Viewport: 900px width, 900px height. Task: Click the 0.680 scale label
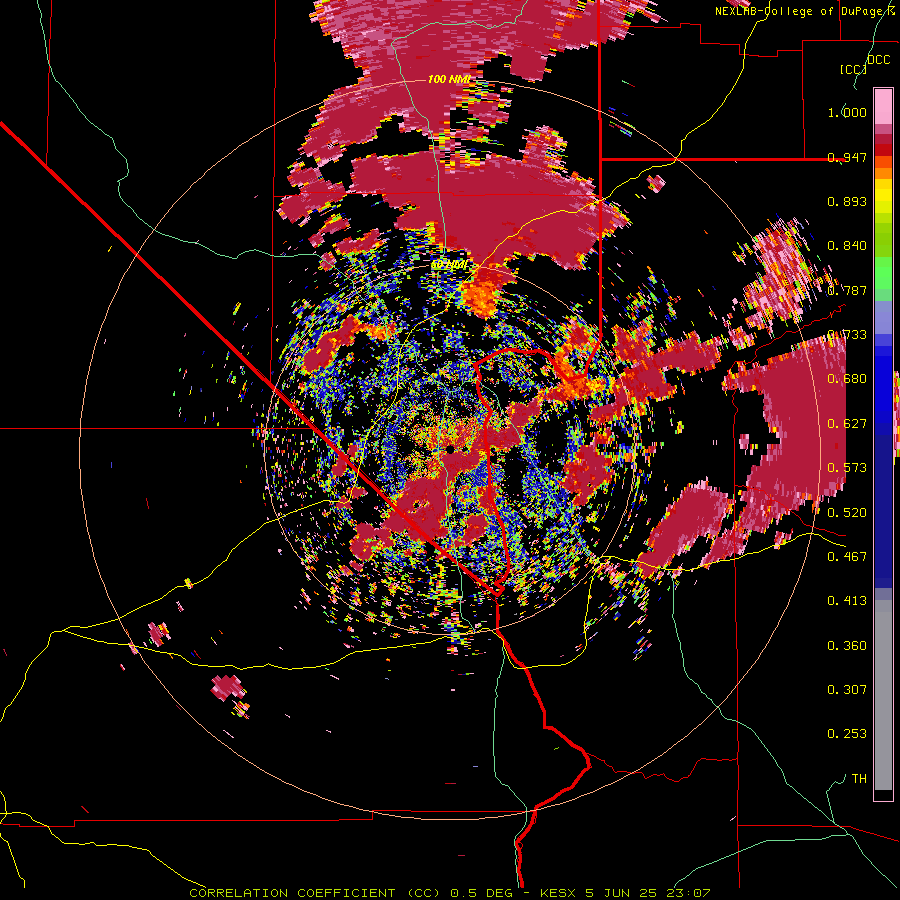pyautogui.click(x=847, y=379)
